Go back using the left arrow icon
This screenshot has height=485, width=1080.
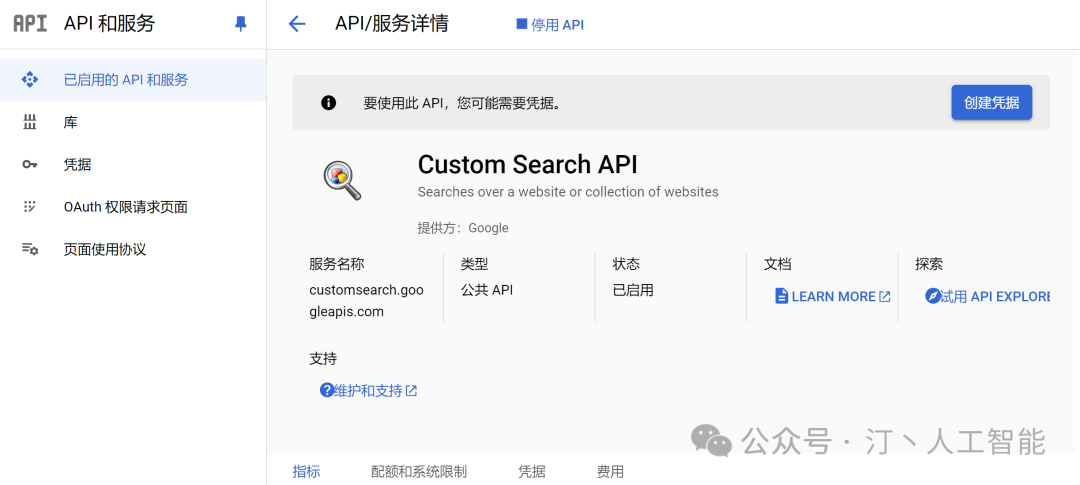click(297, 24)
